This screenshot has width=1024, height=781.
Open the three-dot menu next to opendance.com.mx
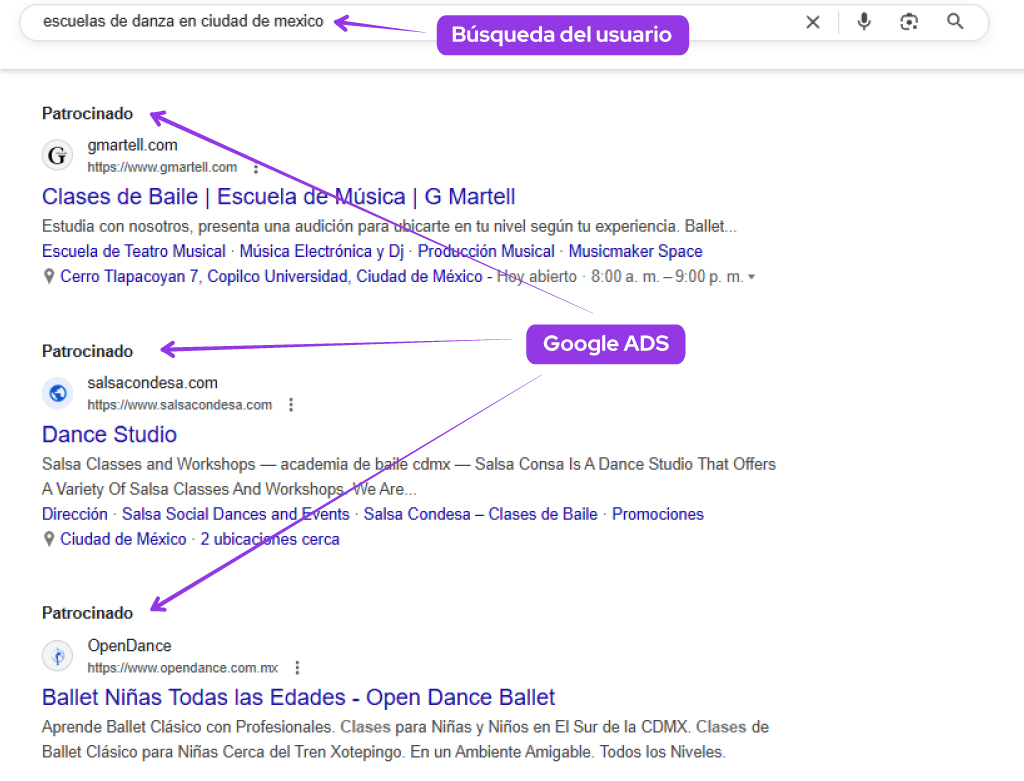(x=296, y=667)
